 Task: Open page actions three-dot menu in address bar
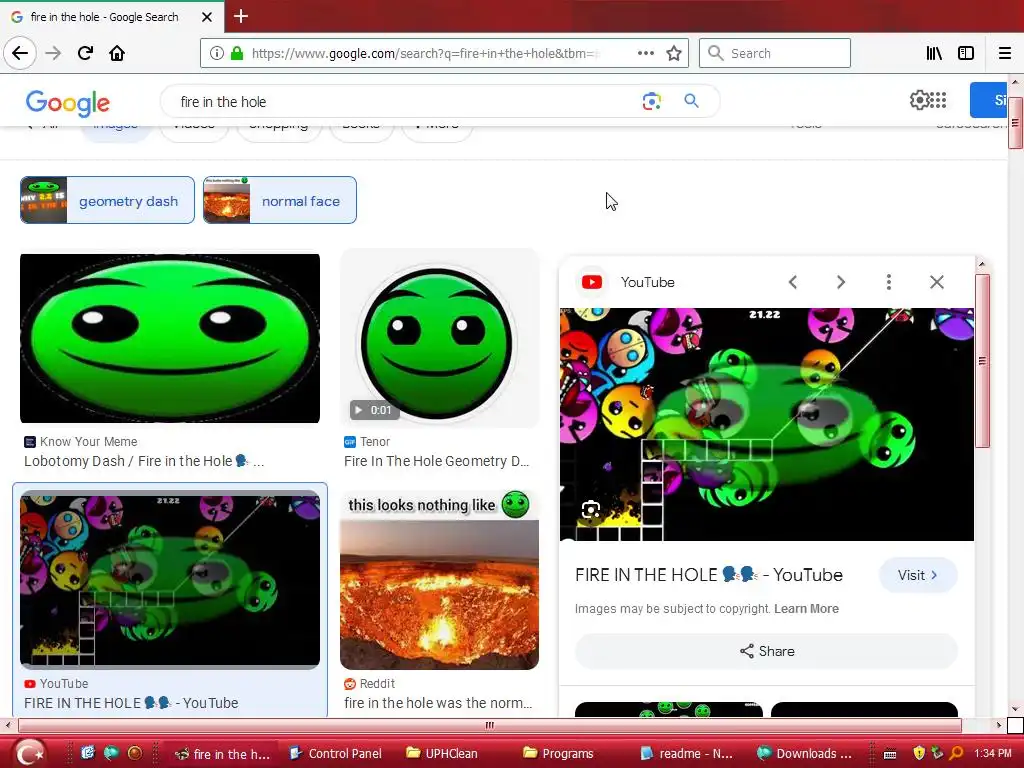coord(645,53)
